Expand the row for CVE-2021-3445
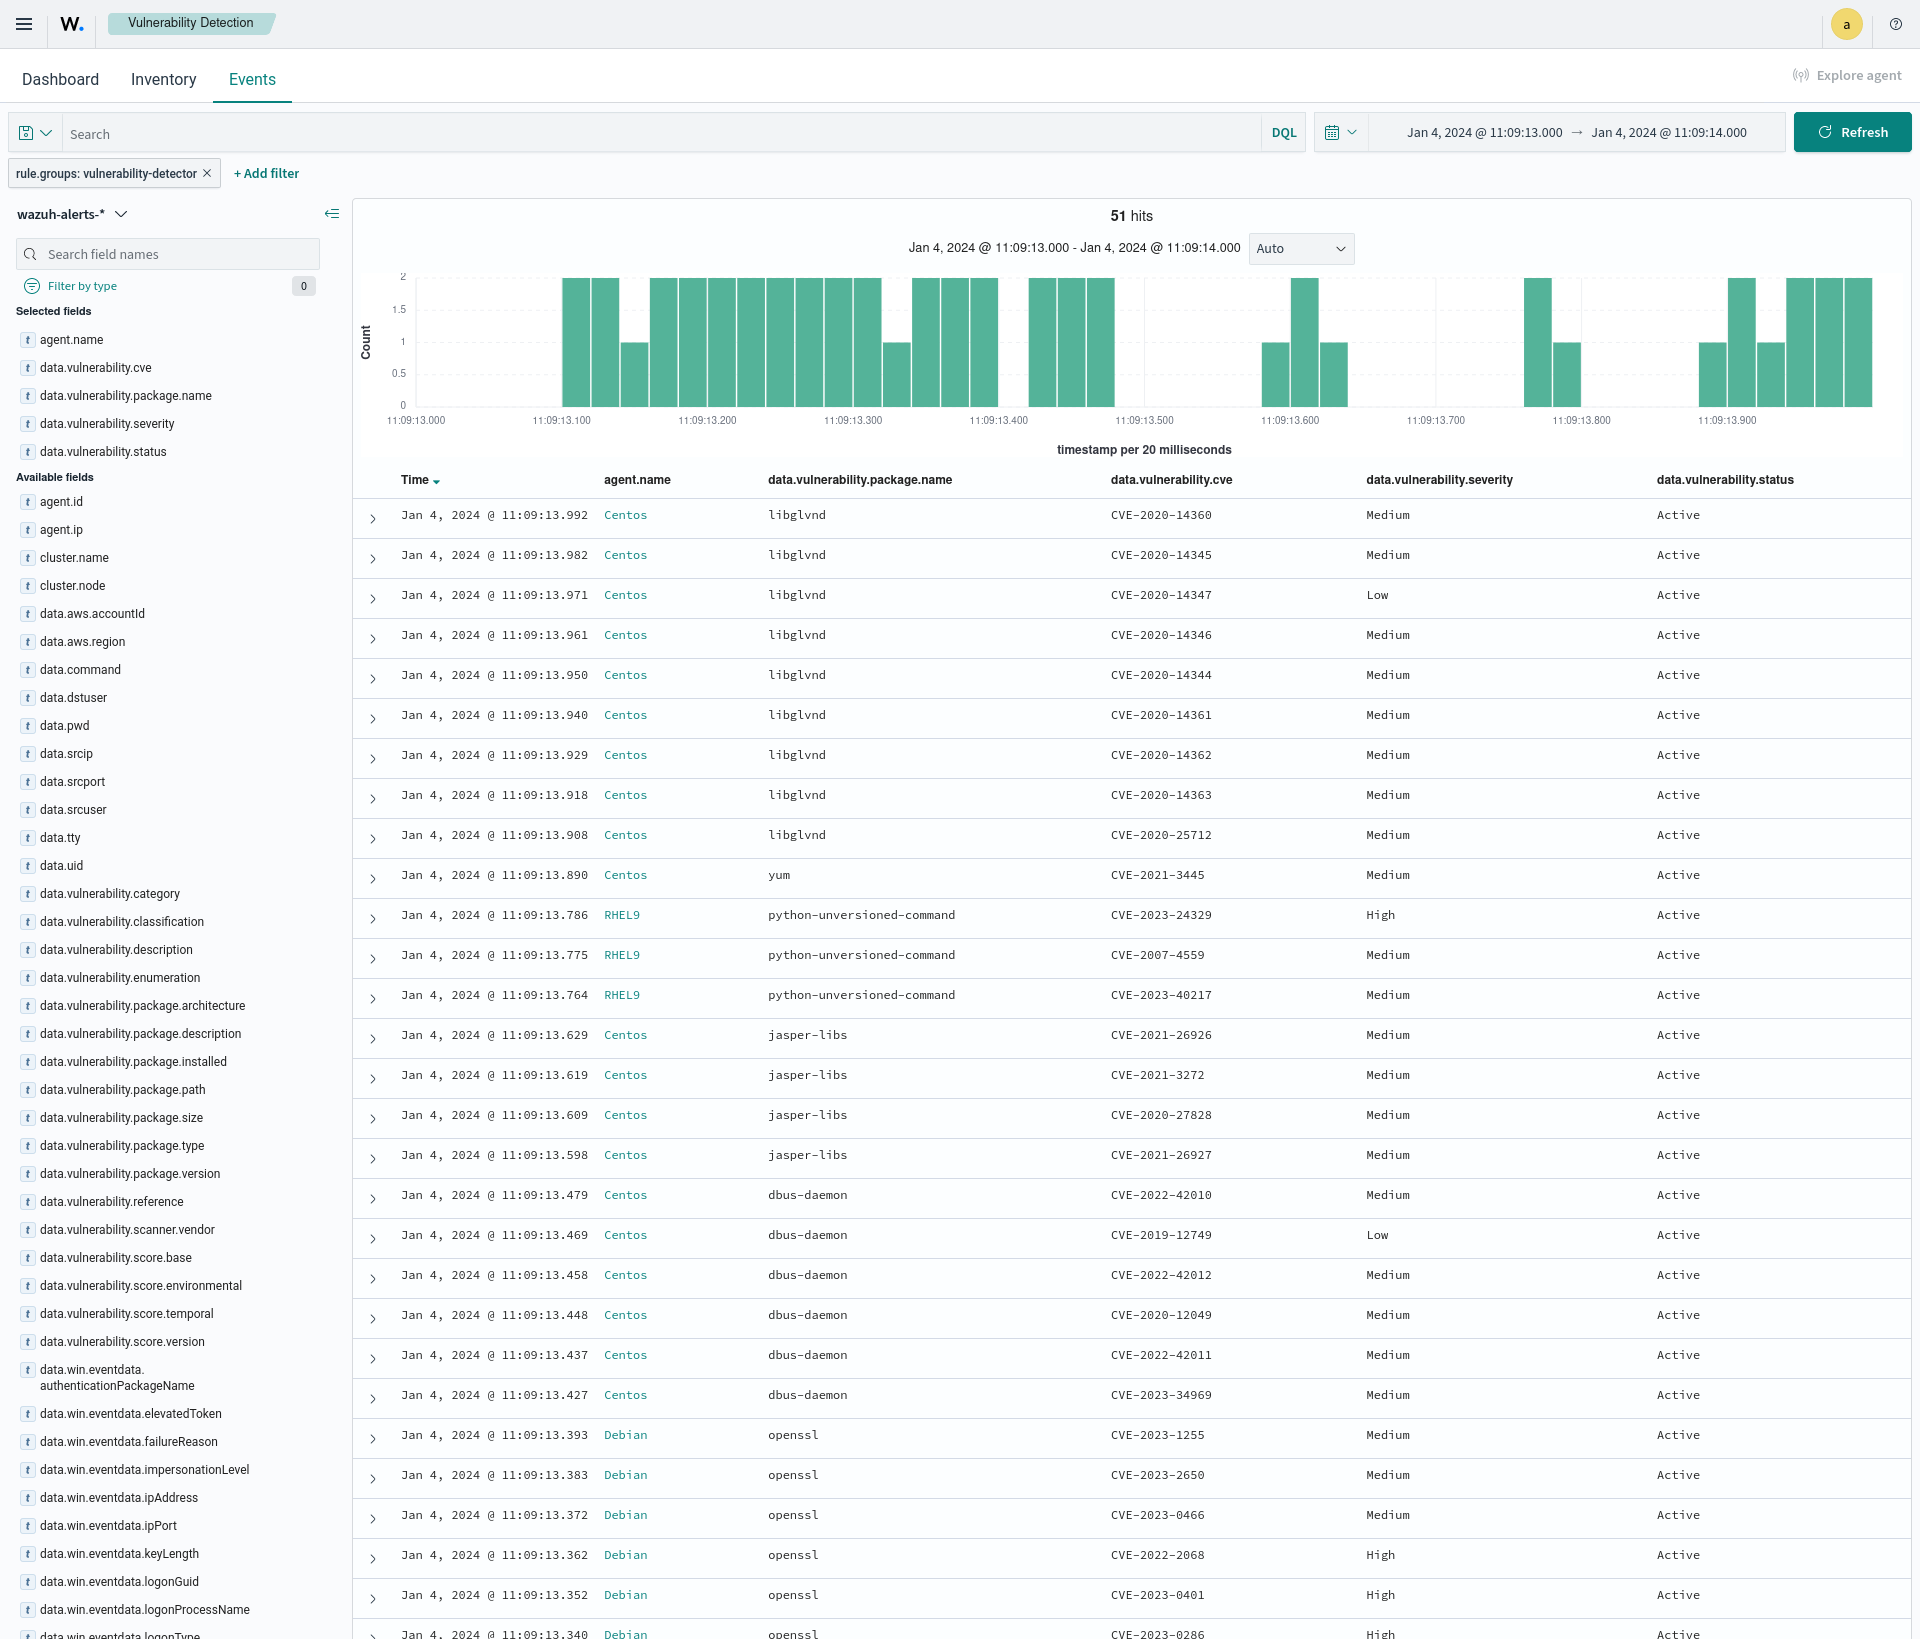 pyautogui.click(x=373, y=879)
